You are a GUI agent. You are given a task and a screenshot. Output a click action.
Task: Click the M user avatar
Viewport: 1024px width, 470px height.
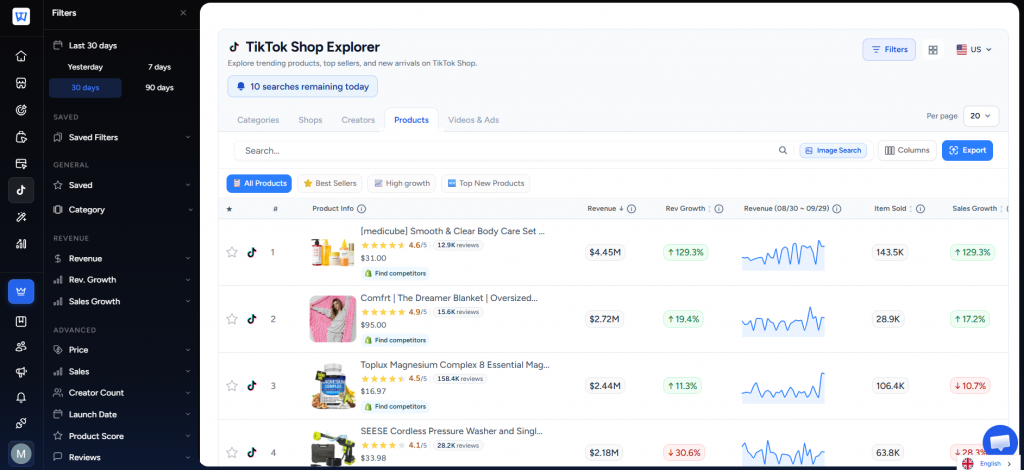[21, 453]
